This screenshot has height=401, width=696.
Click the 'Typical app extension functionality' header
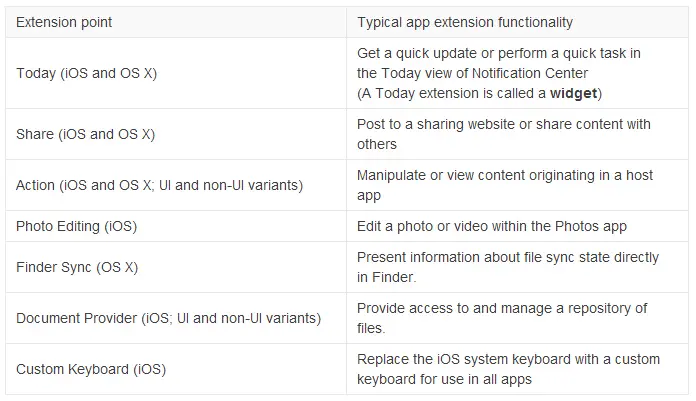click(x=465, y=22)
